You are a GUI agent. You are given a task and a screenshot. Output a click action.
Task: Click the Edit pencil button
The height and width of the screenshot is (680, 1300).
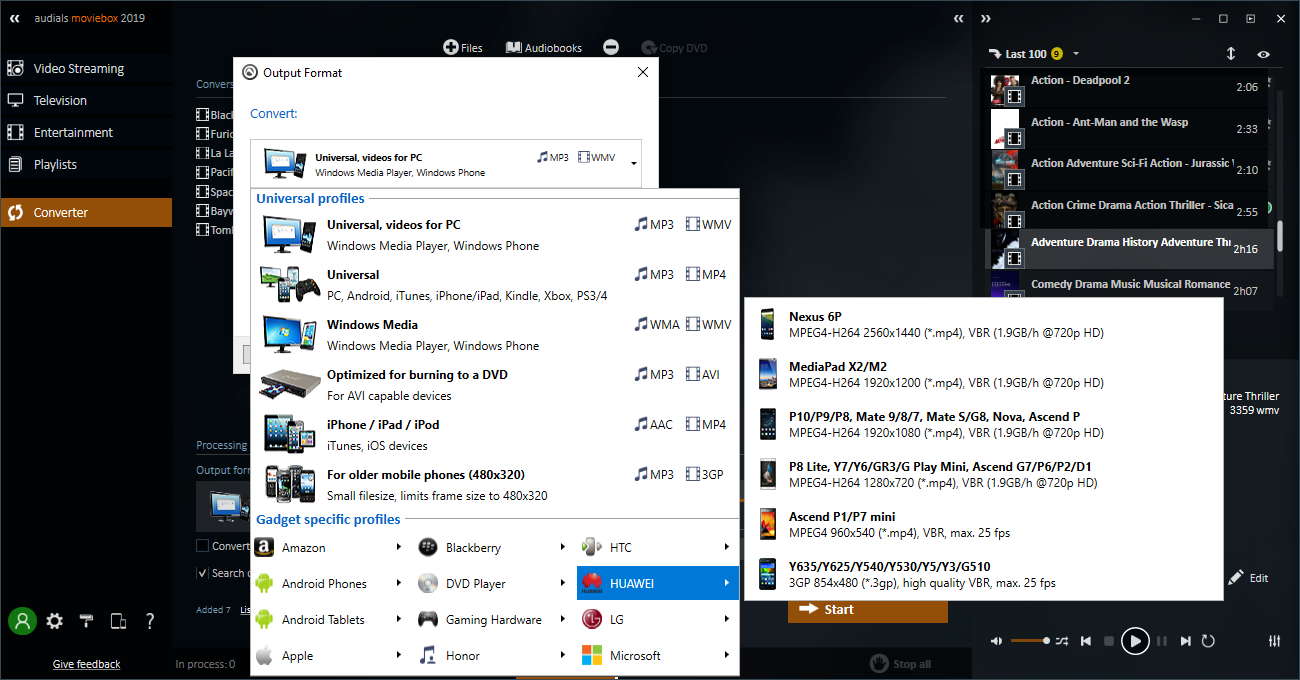point(1248,578)
